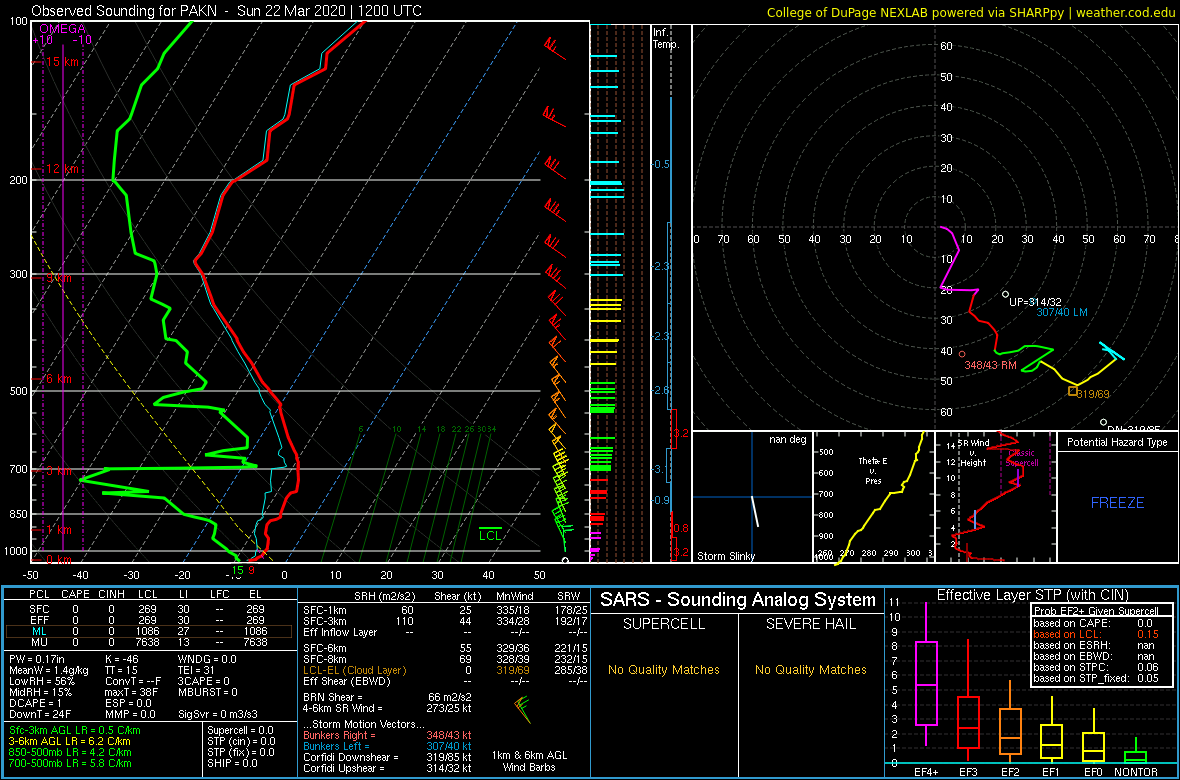Click the UP=314/32 hodograph label
This screenshot has height=780, width=1180.
[1034, 301]
